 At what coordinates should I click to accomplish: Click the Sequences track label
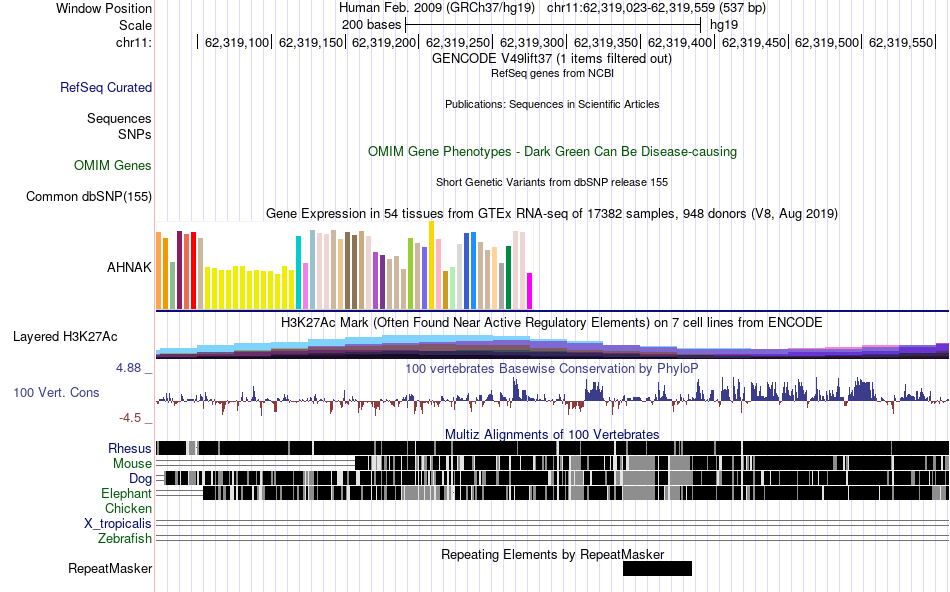pos(119,118)
